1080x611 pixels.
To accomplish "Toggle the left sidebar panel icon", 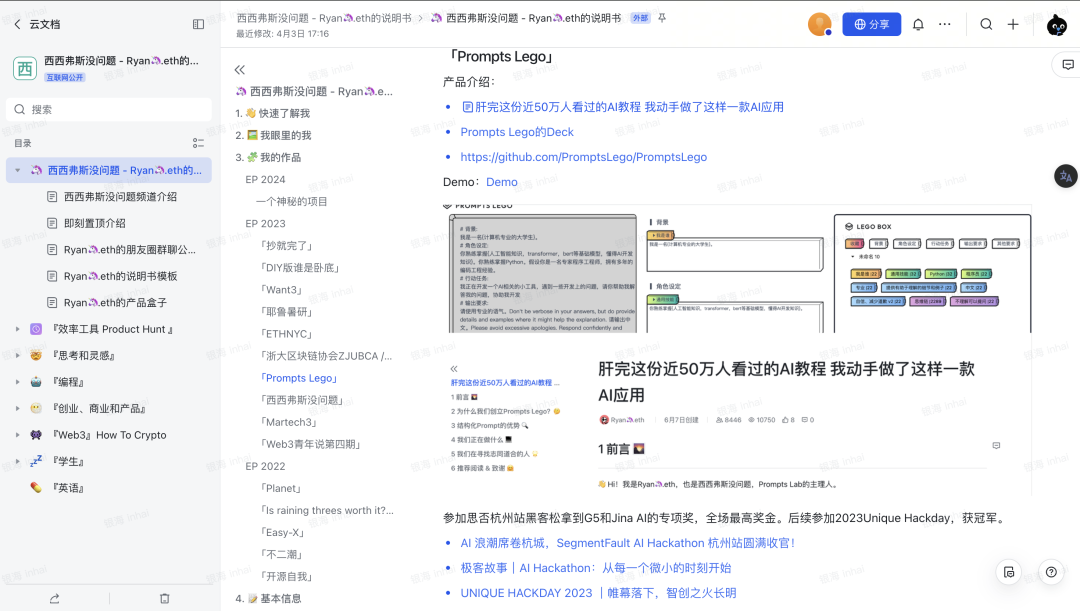I will [198, 24].
